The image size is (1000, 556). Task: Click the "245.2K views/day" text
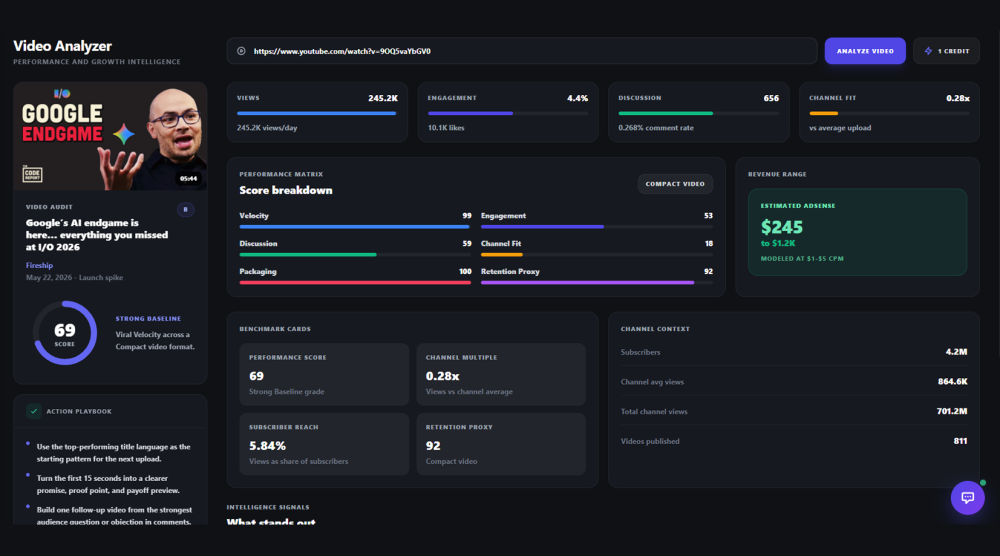pos(267,128)
